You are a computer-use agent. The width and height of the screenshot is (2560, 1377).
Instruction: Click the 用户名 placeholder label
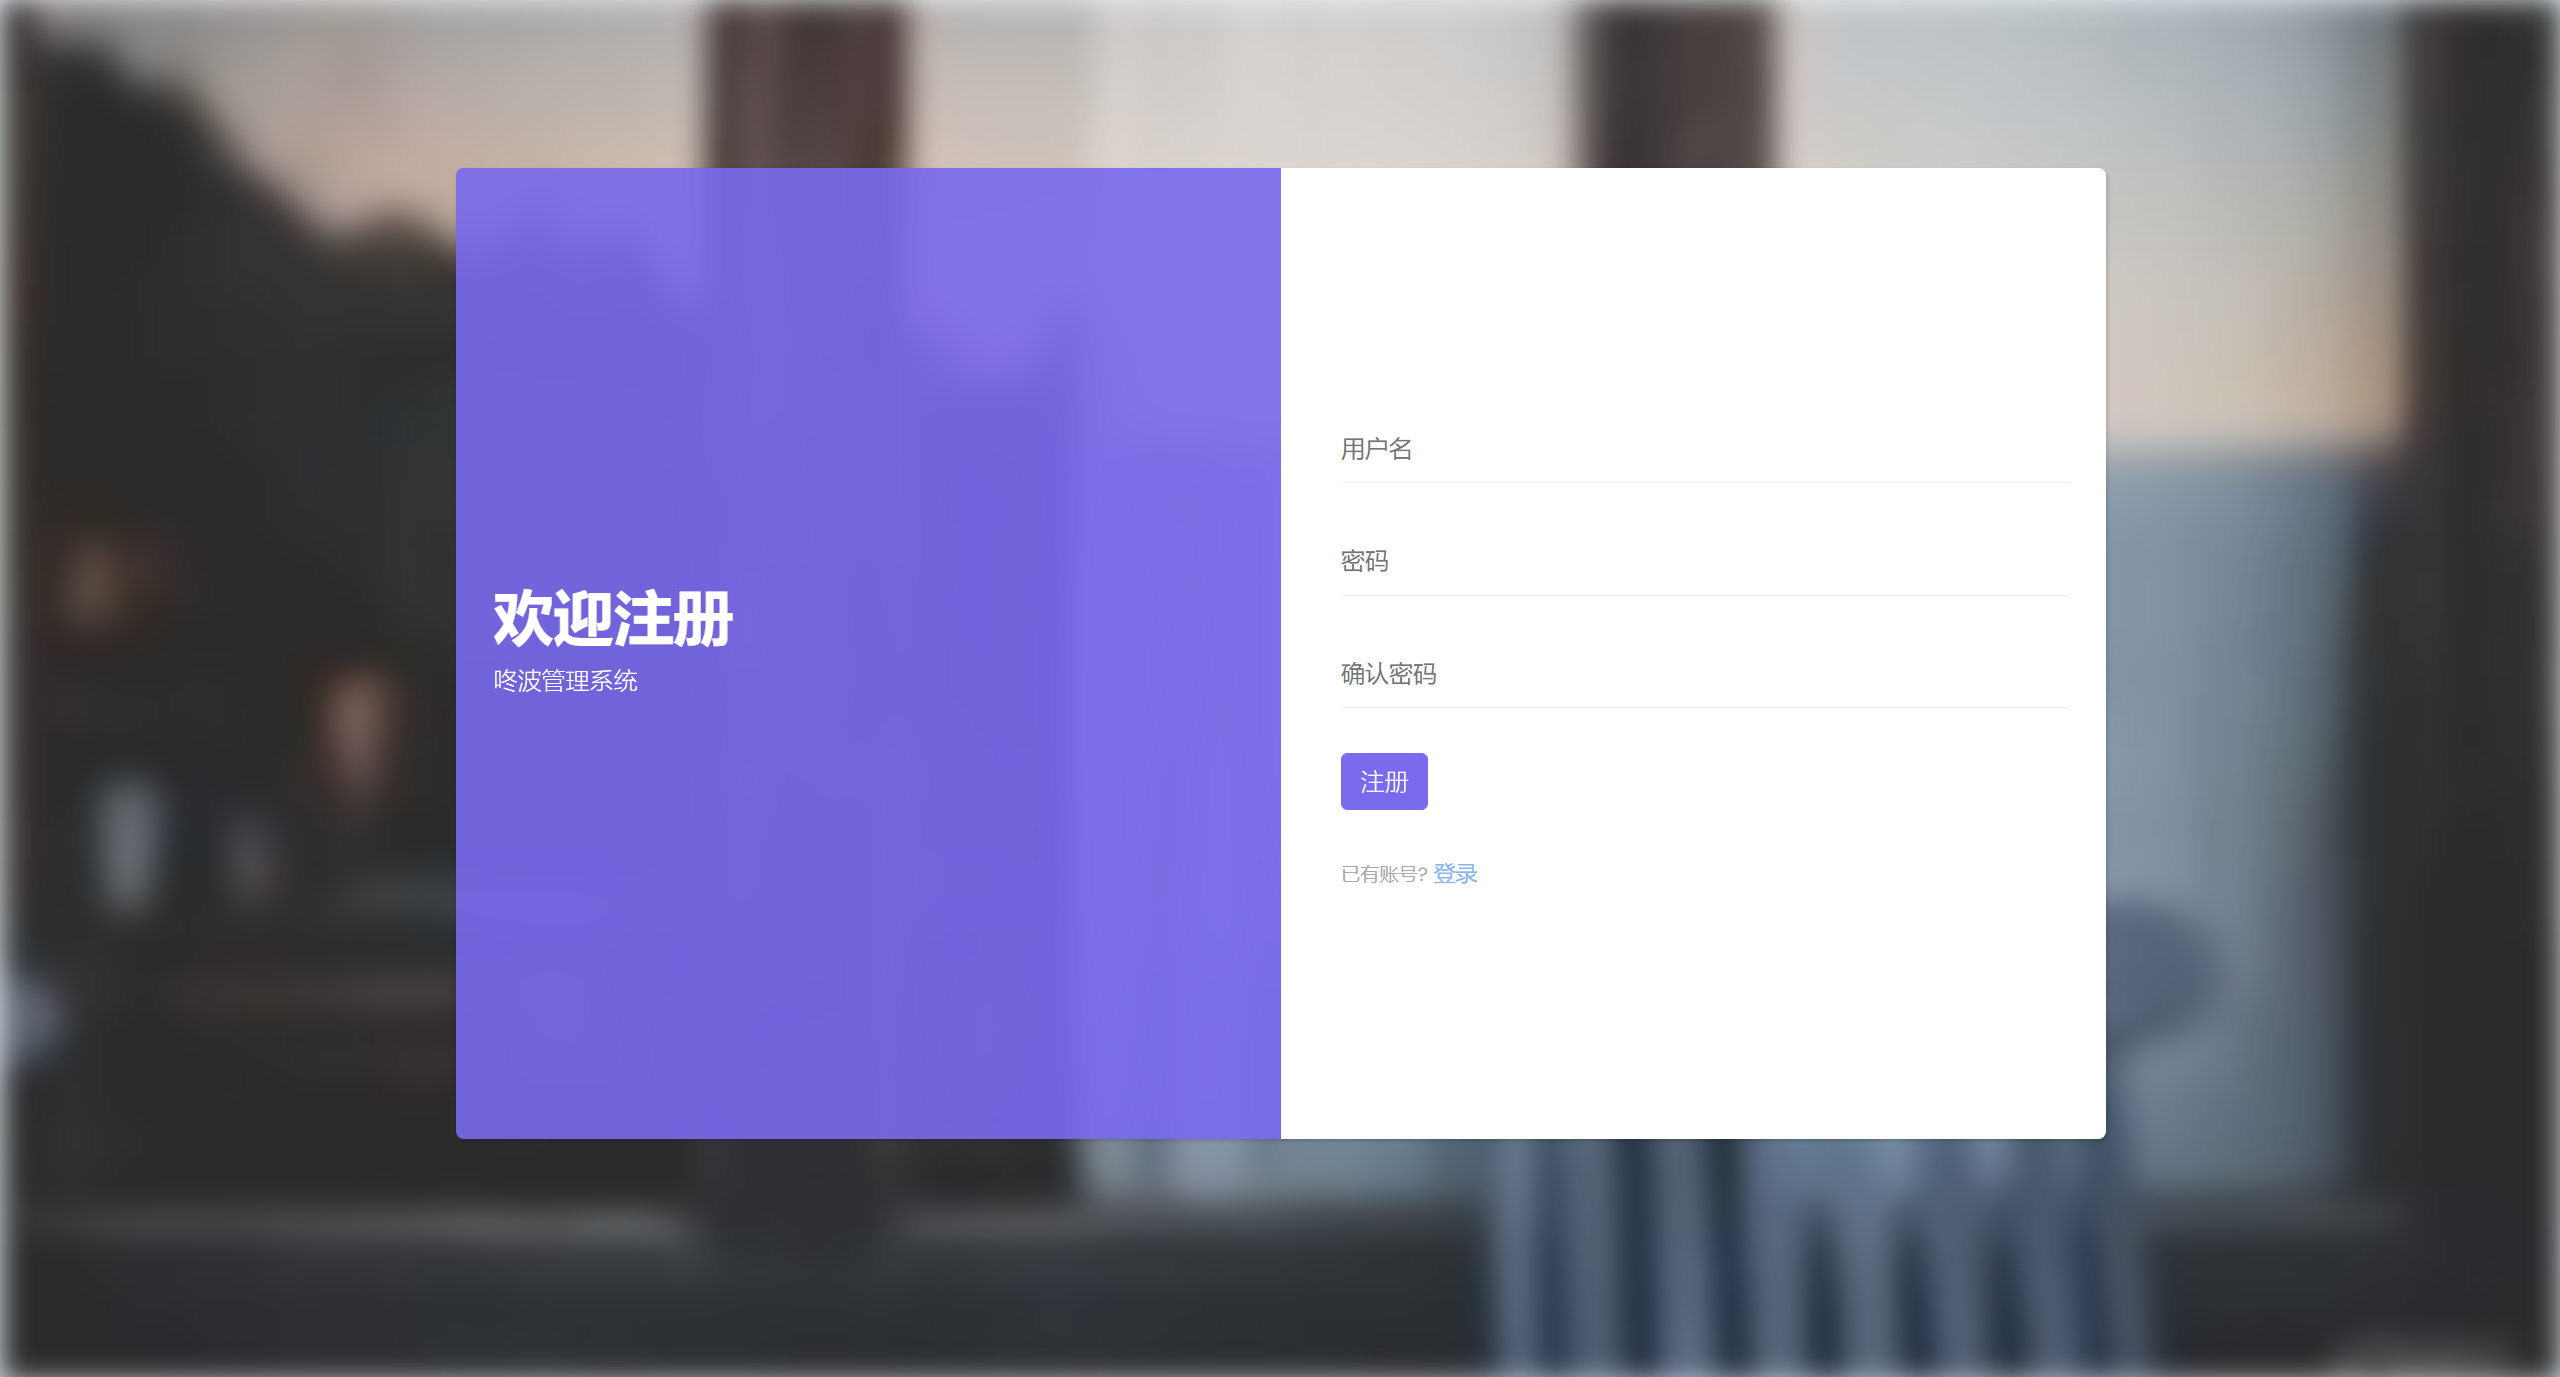pyautogui.click(x=1376, y=450)
